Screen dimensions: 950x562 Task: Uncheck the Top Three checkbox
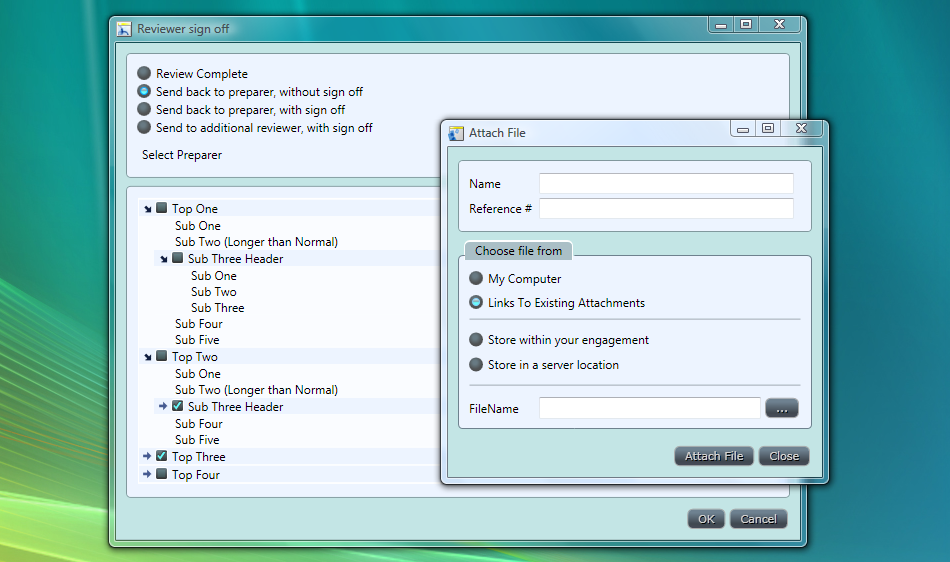click(162, 456)
